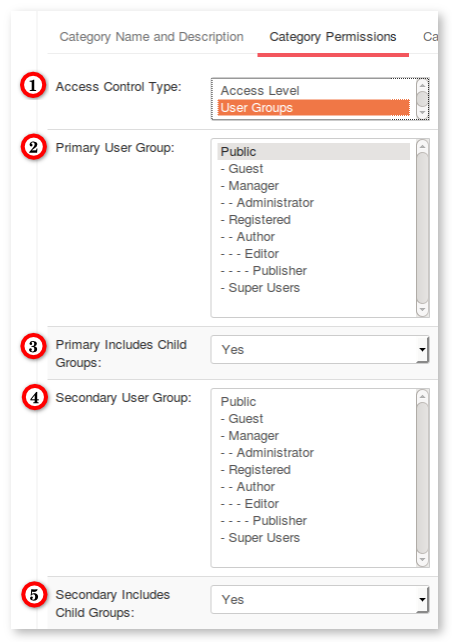Screen dimensions: 452x642
Task: Click the red numbered marker 4
Action: tap(34, 397)
